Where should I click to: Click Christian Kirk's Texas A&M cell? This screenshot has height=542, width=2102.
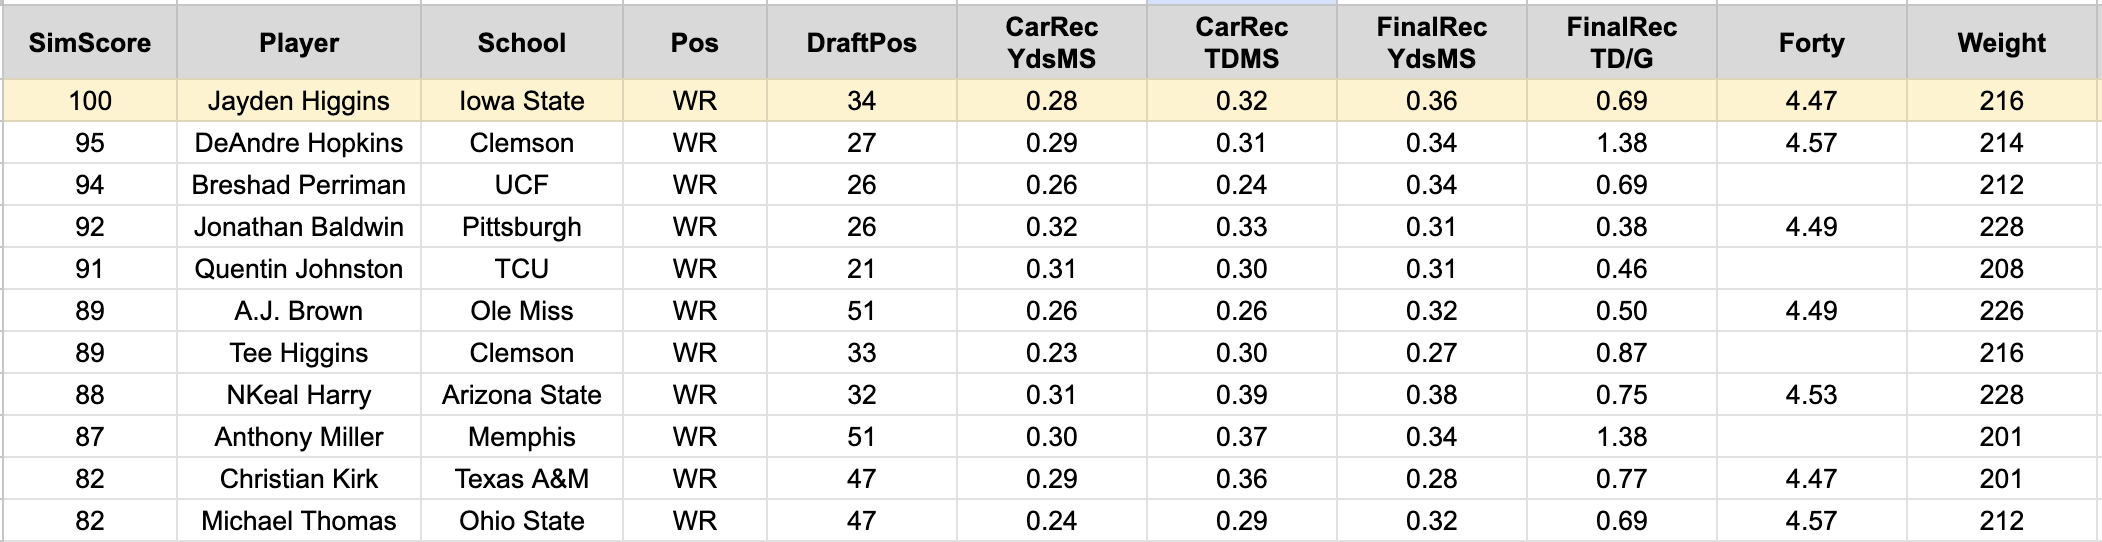point(522,479)
